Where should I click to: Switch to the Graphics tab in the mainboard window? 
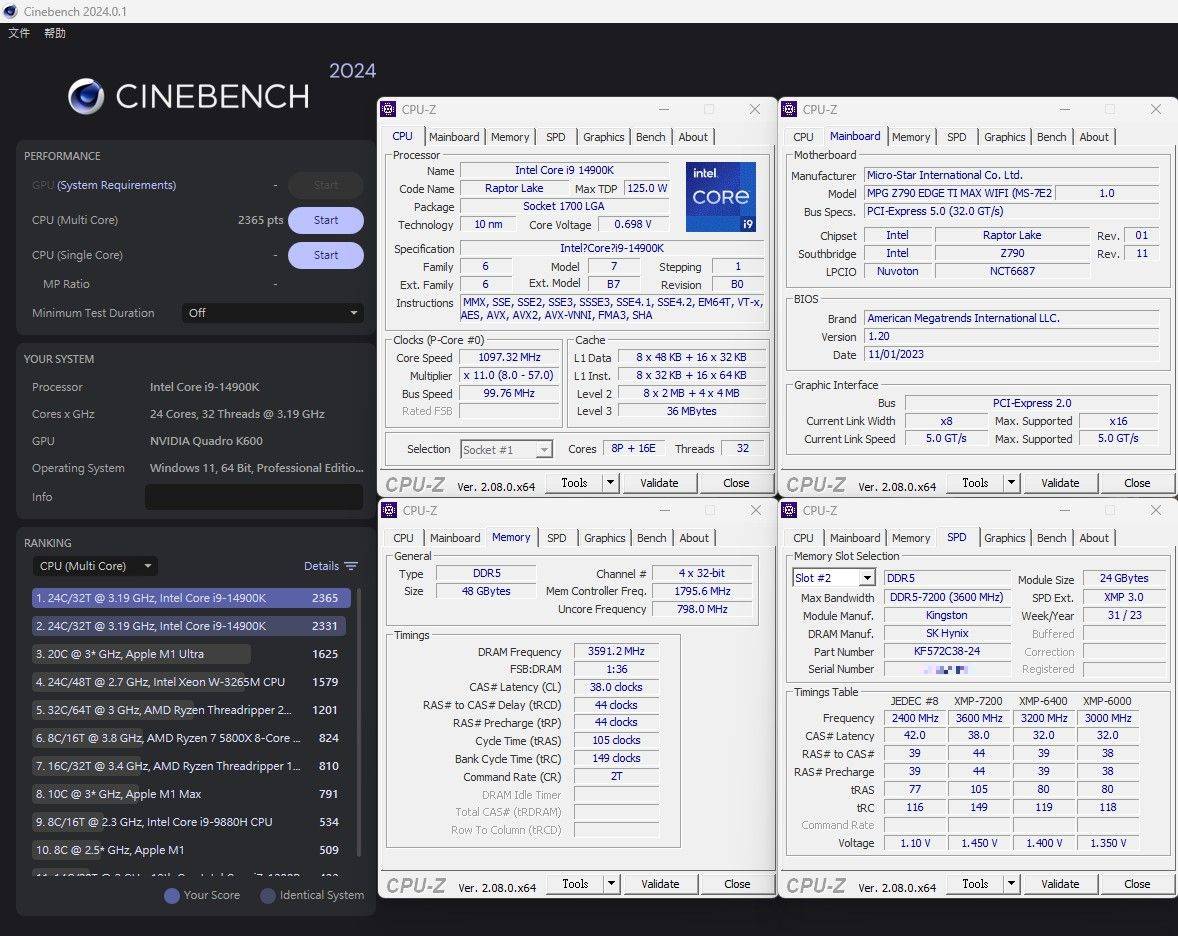point(1004,137)
